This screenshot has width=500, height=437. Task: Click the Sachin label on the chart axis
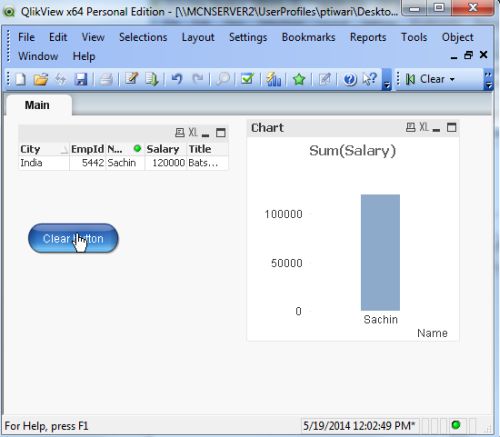pos(381,320)
